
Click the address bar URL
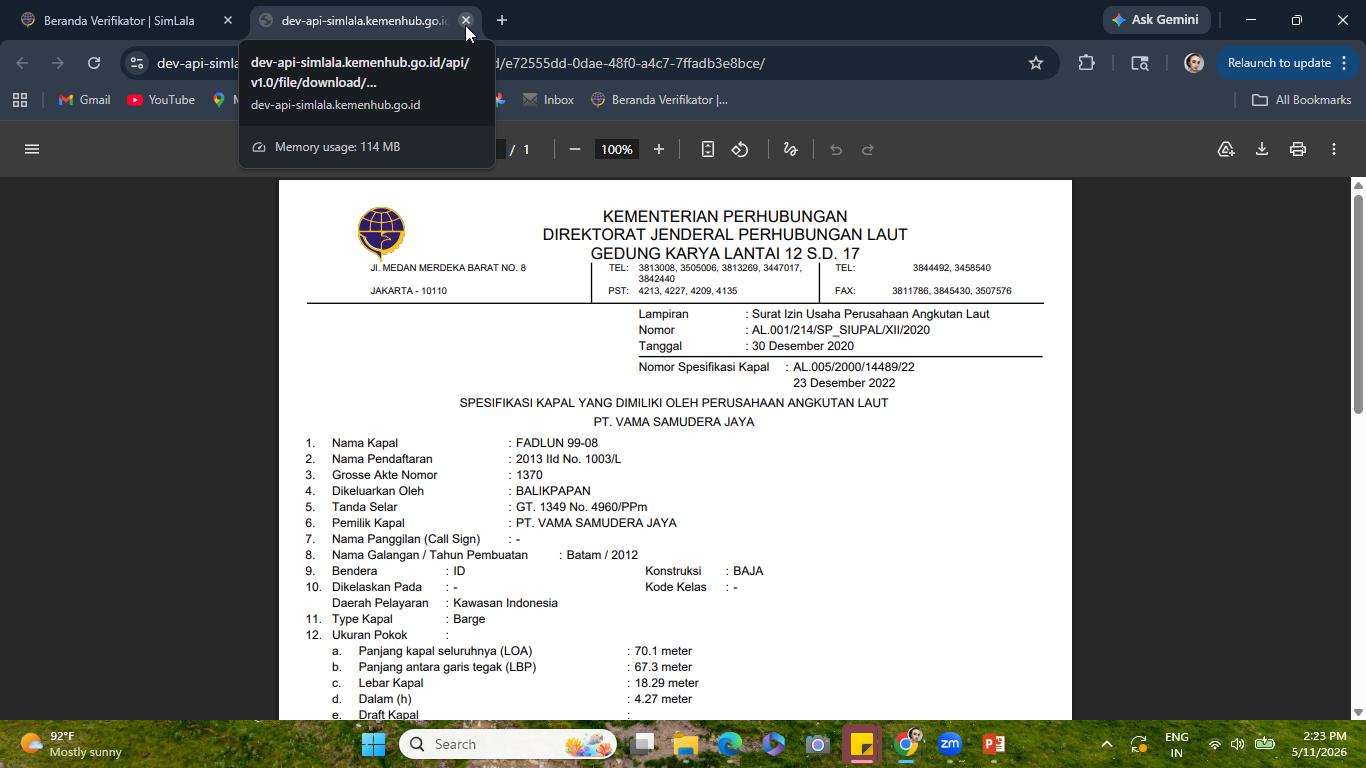click(590, 63)
